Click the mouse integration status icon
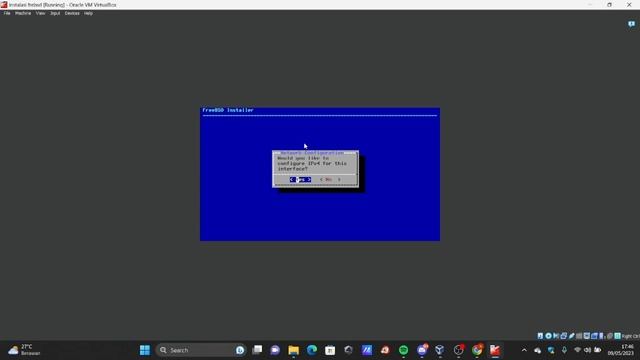Viewport: 640px width, 360px height. click(609, 336)
